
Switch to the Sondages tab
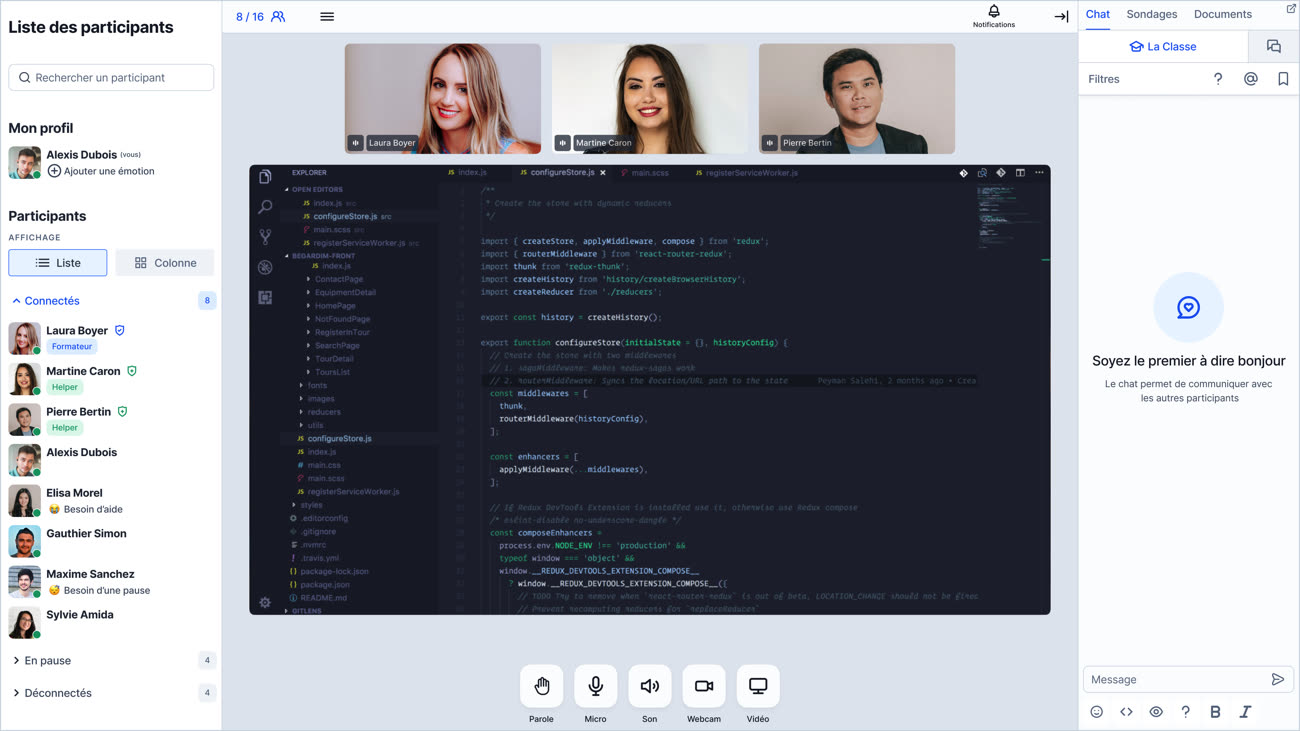tap(1152, 14)
